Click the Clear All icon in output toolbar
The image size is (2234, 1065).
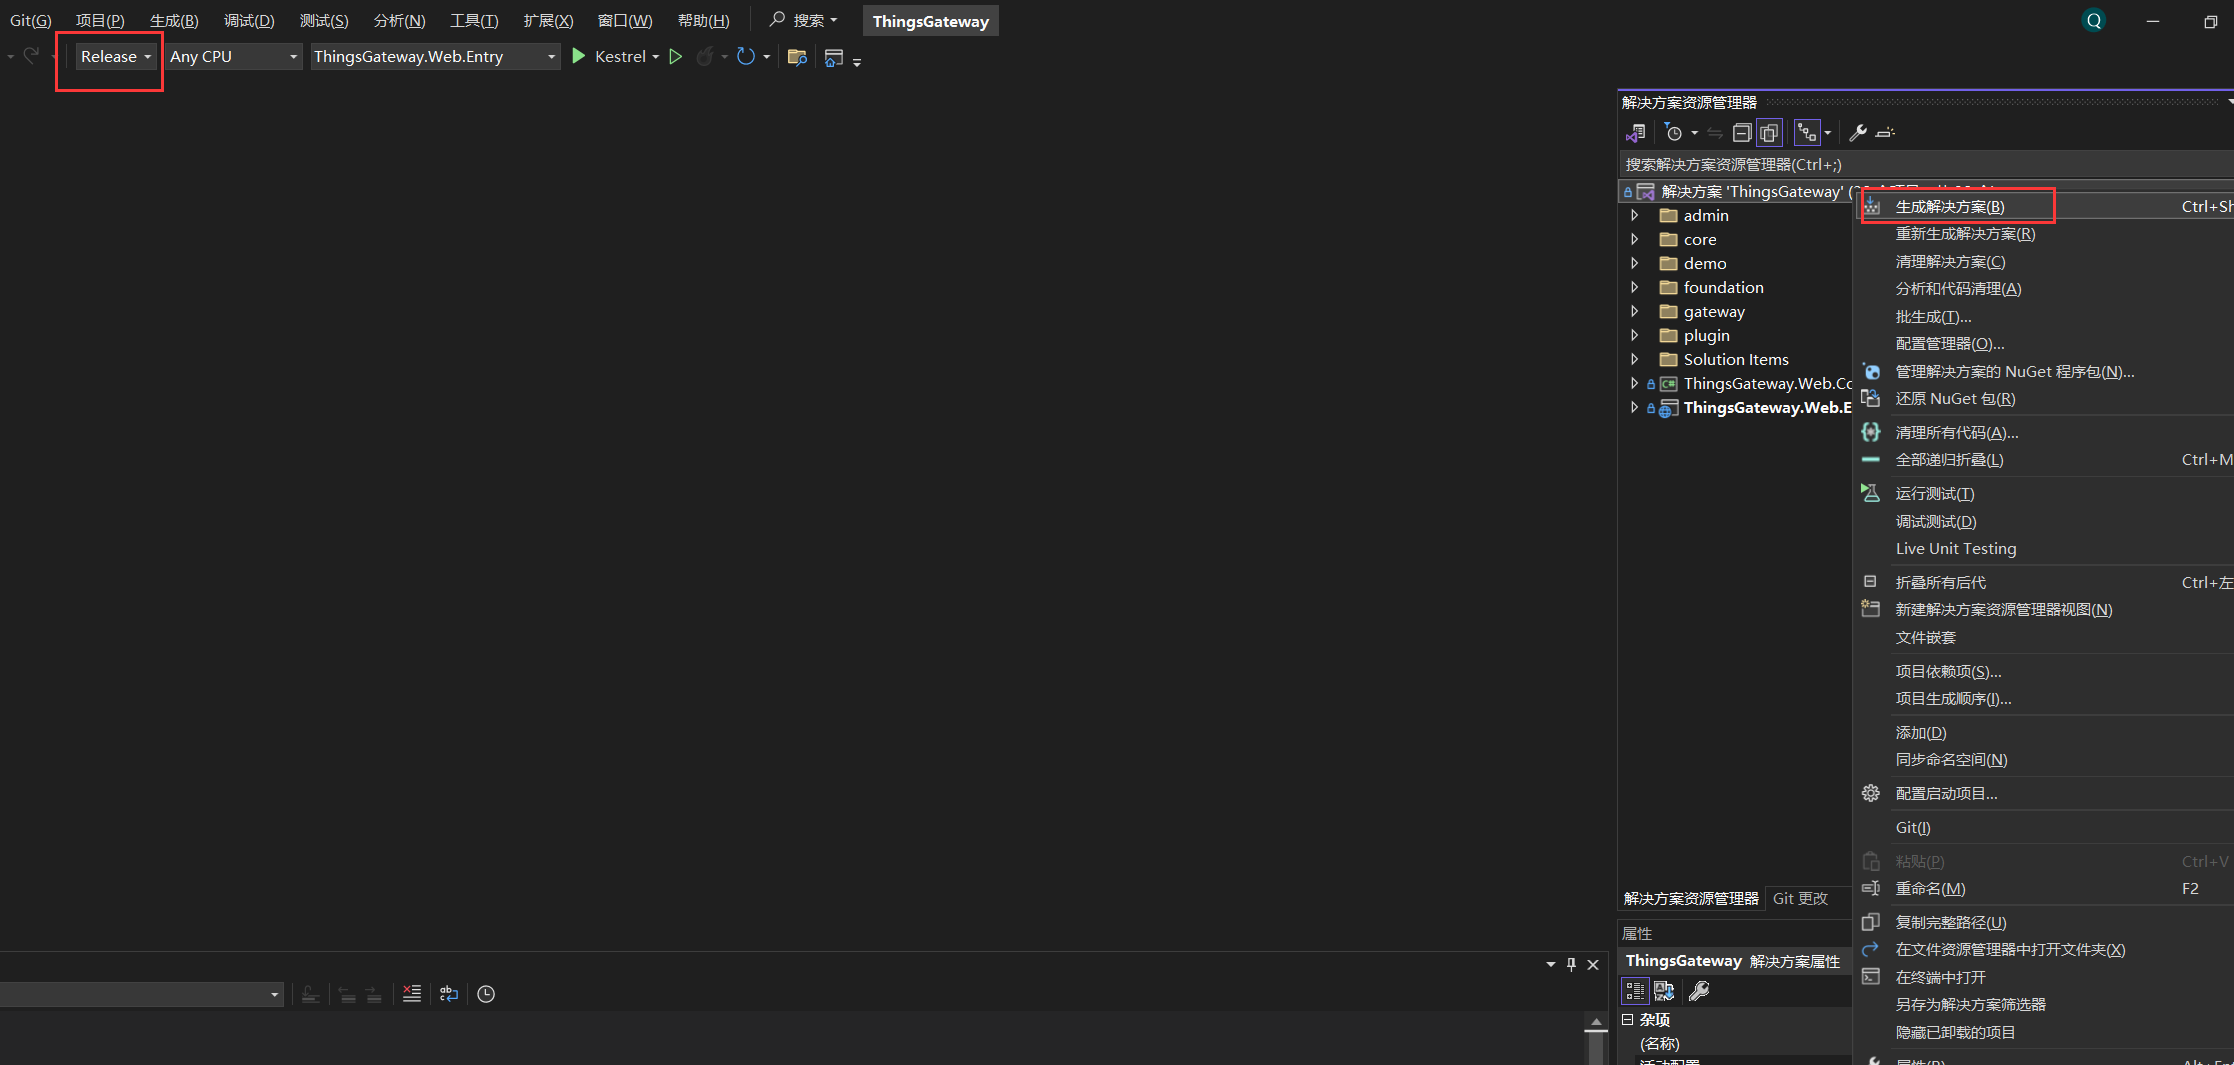coord(412,994)
